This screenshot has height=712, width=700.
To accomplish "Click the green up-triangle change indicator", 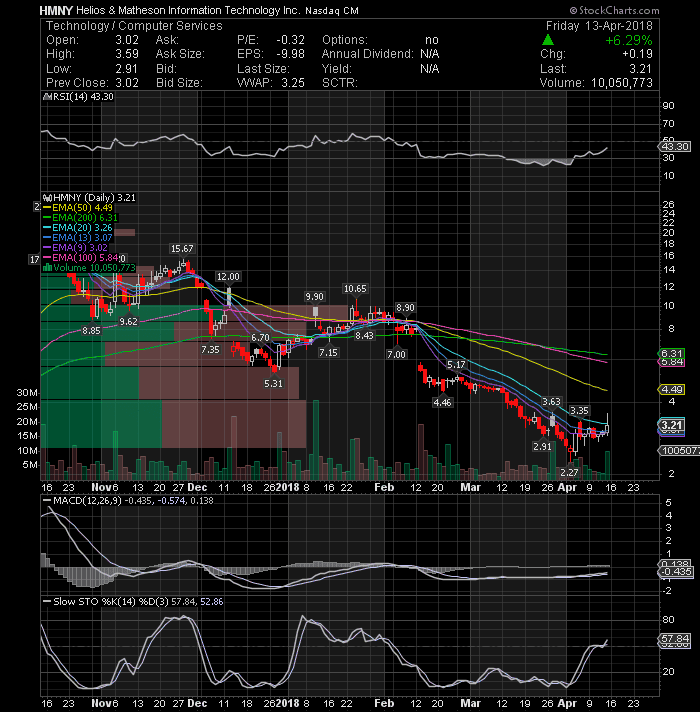I will pos(548,40).
